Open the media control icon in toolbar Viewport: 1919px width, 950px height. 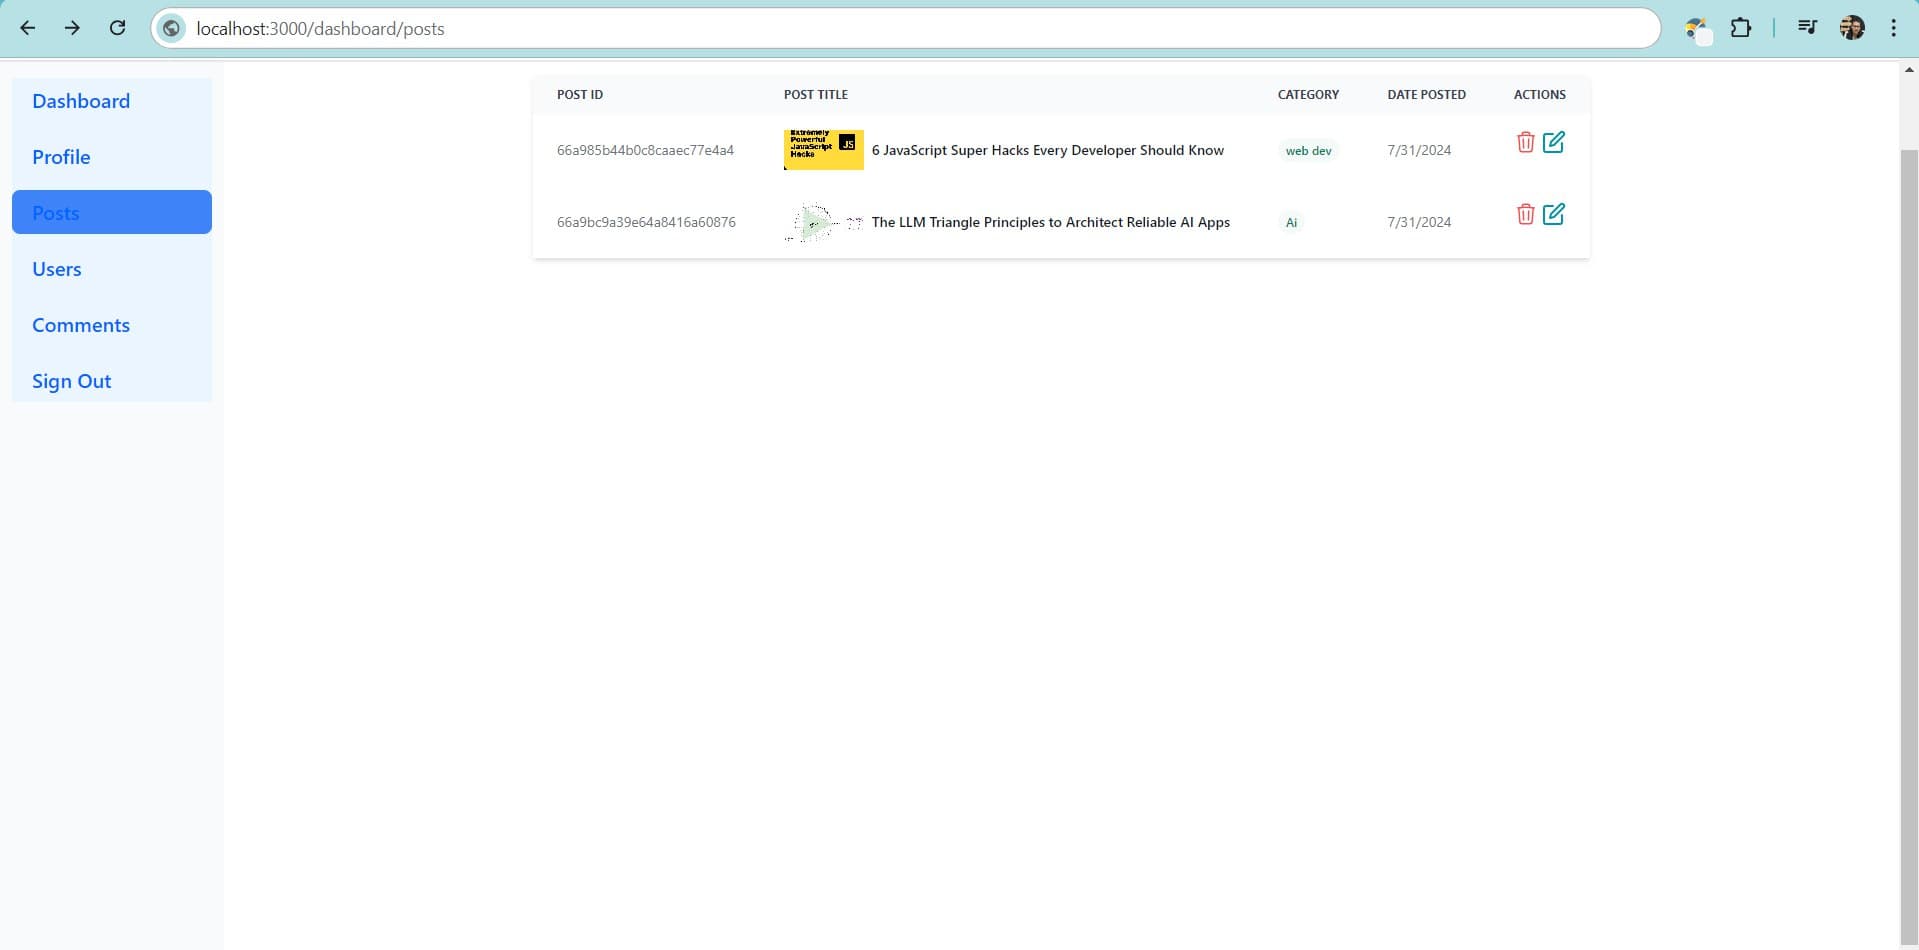click(x=1807, y=28)
